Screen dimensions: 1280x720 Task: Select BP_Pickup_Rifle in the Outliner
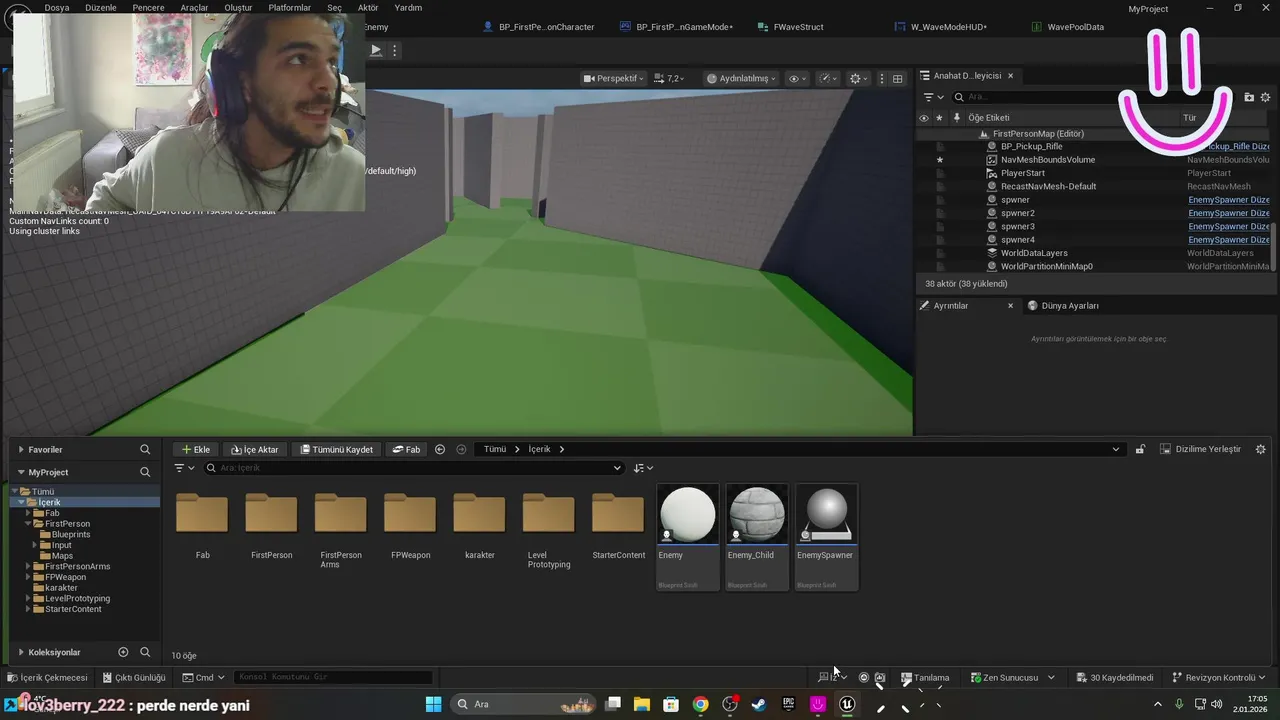point(1032,146)
